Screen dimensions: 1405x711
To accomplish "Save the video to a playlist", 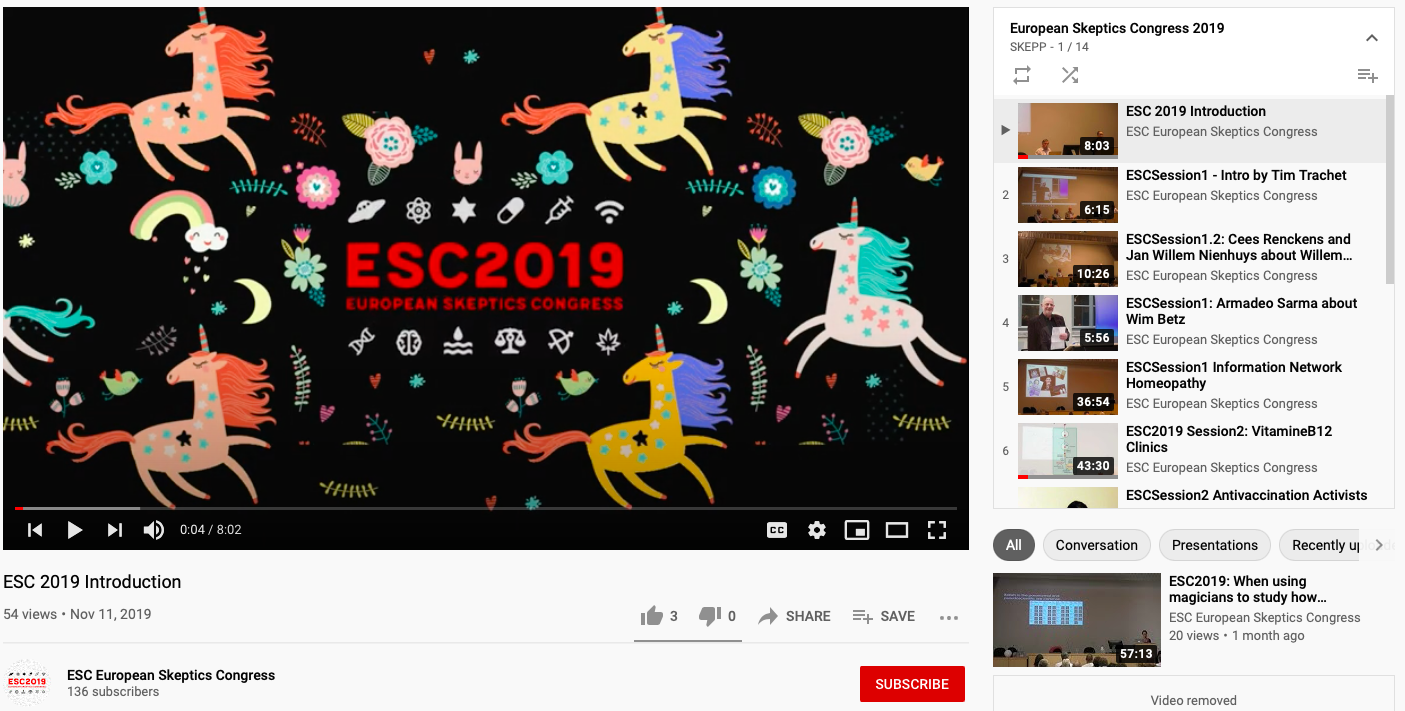I will point(884,616).
